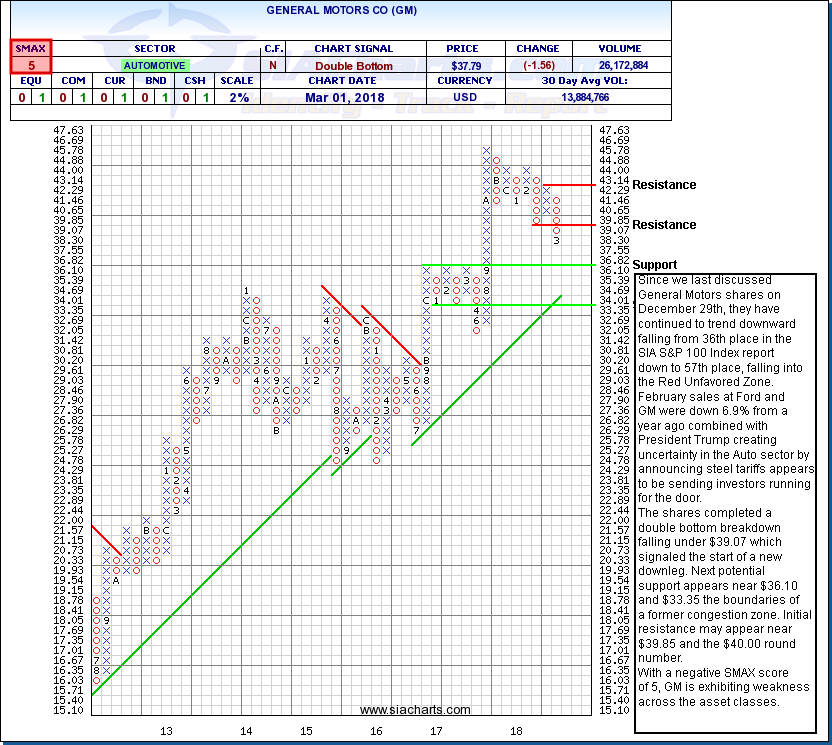
Task: Click the upper Resistance label near 43.14
Action: pos(664,185)
